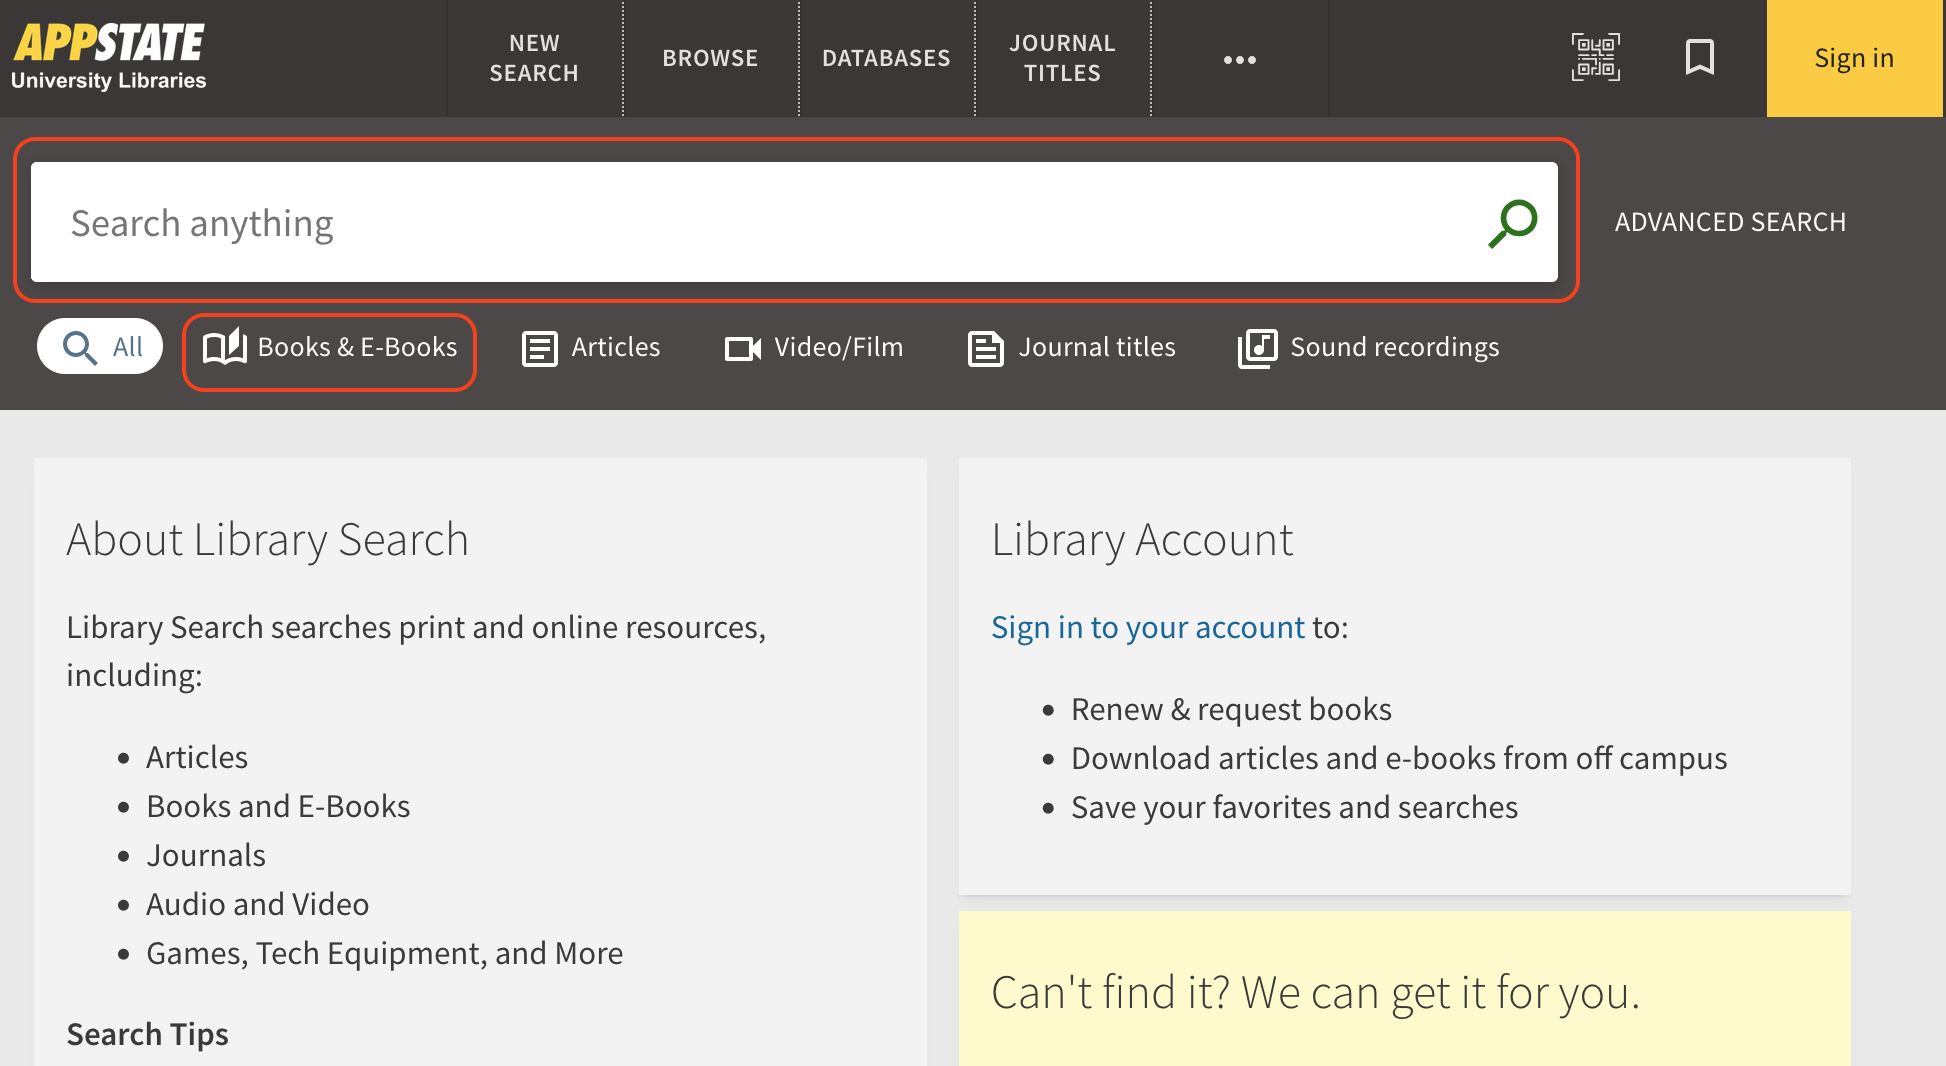This screenshot has width=1946, height=1066.
Task: Go to Browse in navigation bar
Action: point(710,58)
